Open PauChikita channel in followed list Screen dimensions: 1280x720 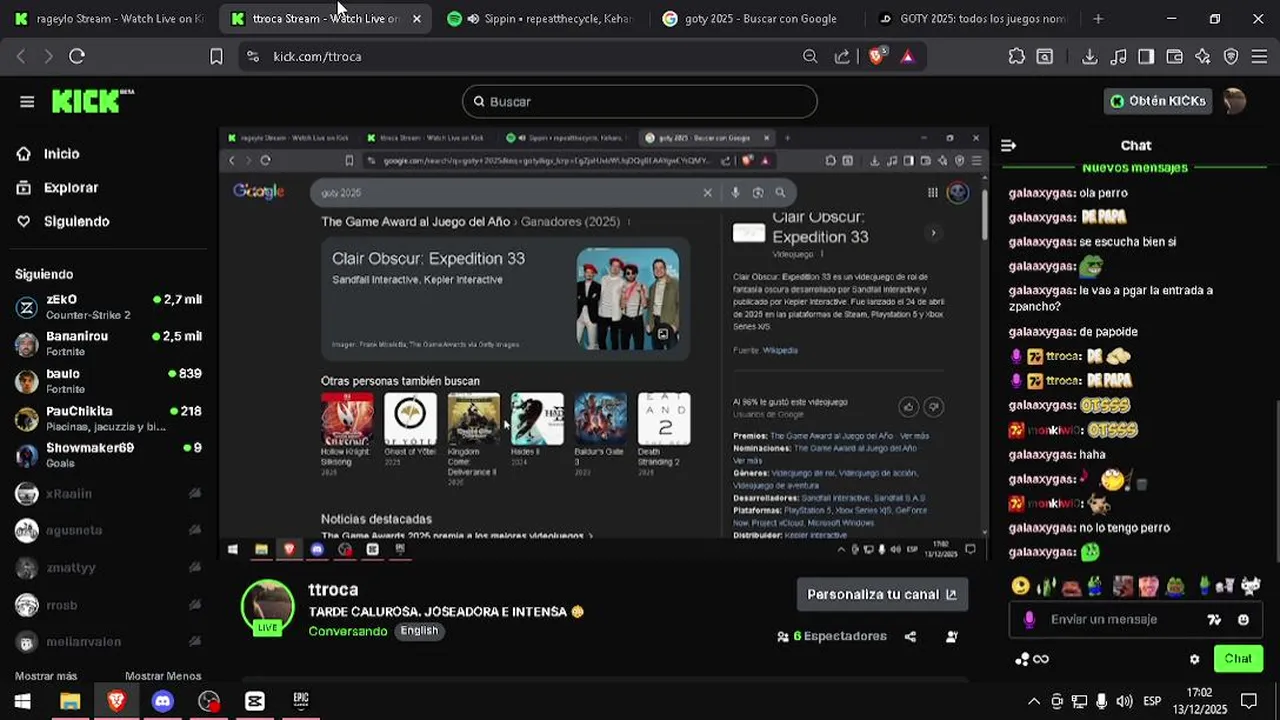coord(108,418)
